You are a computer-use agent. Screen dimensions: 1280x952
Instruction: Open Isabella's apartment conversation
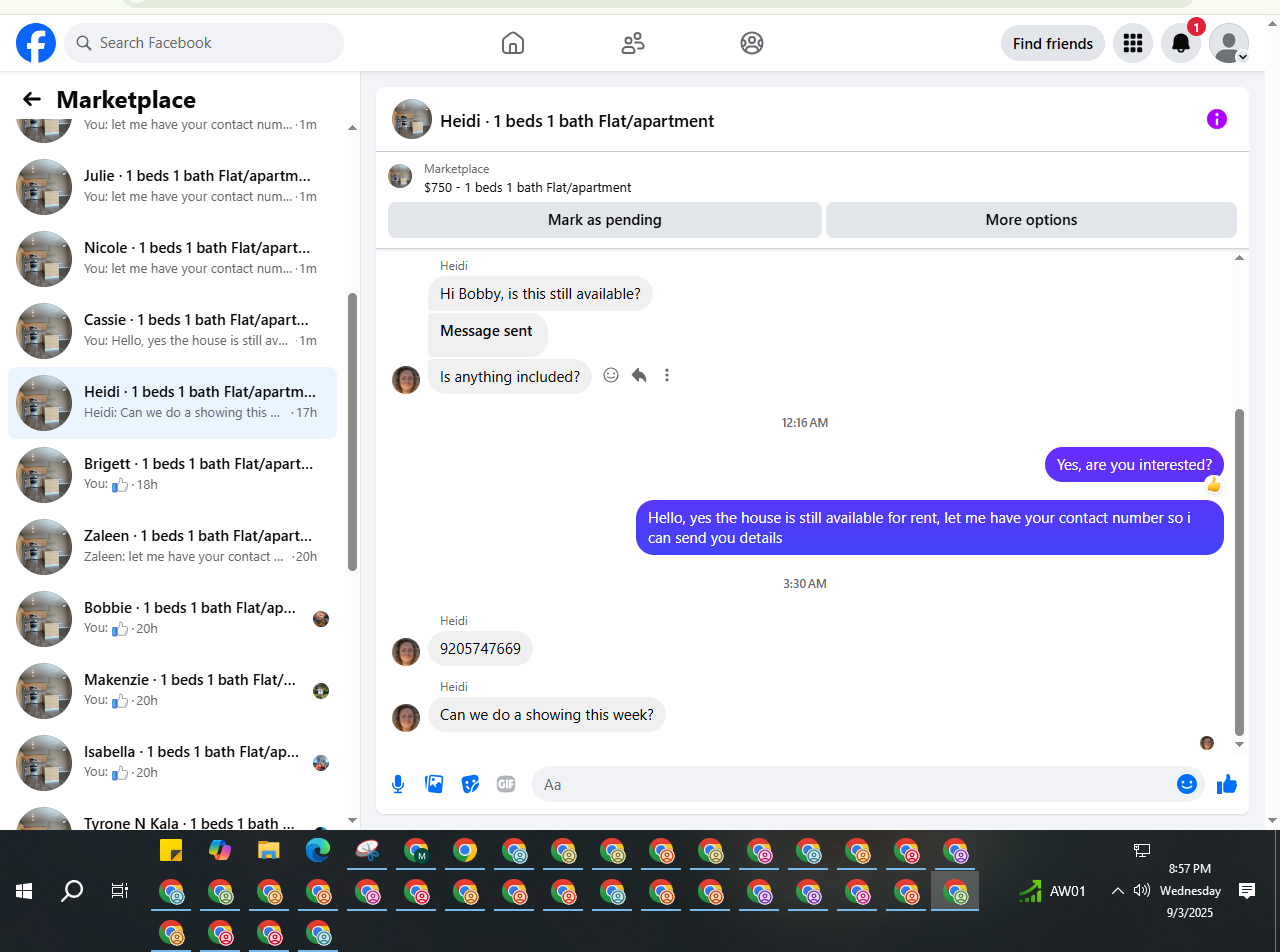(172, 763)
